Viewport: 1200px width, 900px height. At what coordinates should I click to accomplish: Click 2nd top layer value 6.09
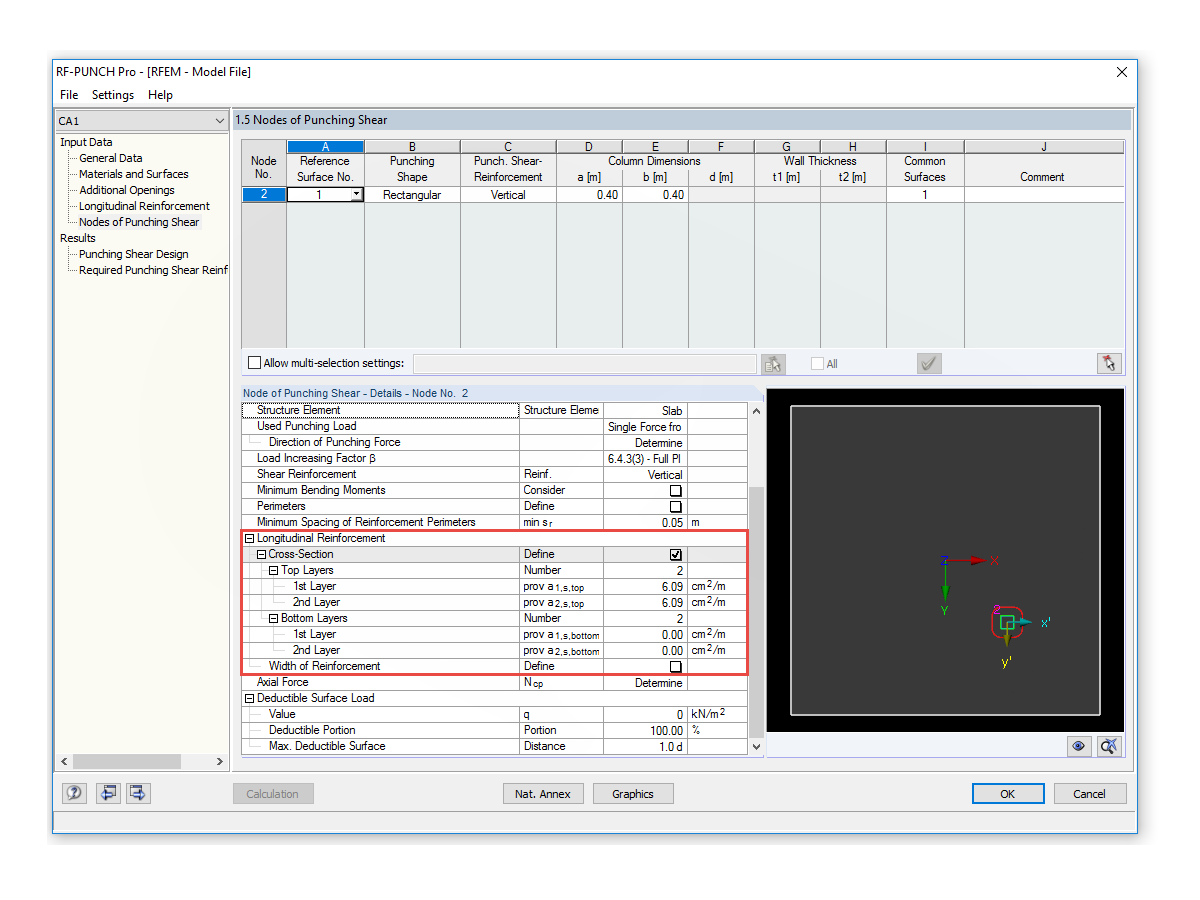(645, 602)
